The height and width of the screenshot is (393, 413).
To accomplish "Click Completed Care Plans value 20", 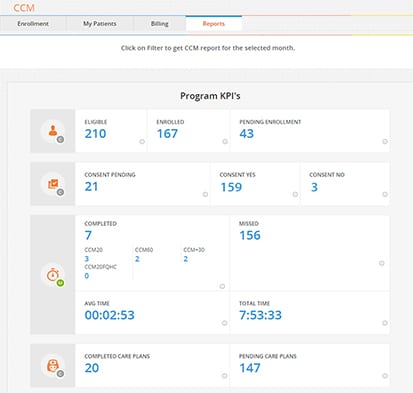I will [x=92, y=368].
